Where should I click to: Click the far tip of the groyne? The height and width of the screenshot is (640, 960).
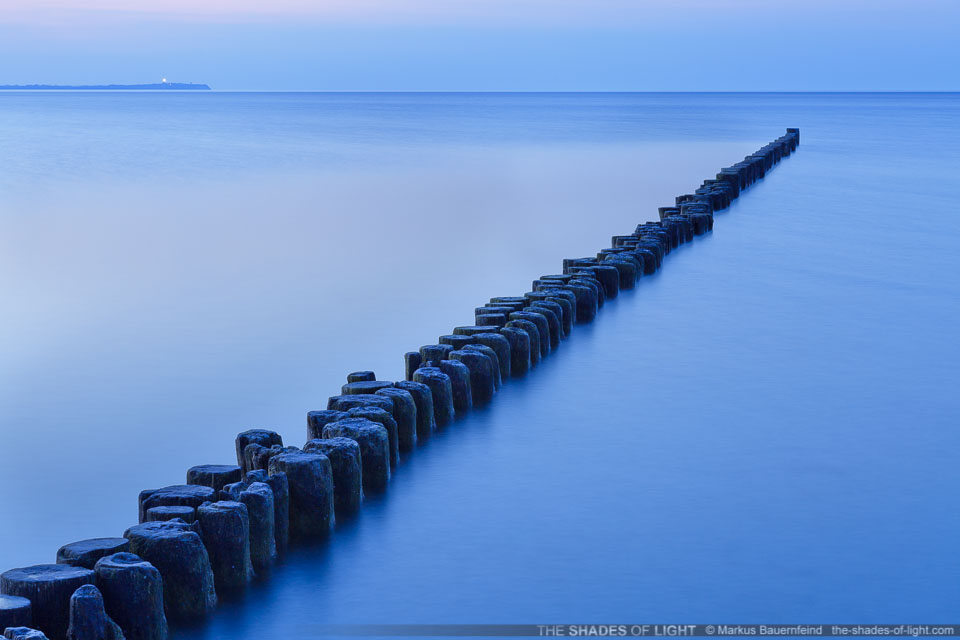pyautogui.click(x=792, y=134)
